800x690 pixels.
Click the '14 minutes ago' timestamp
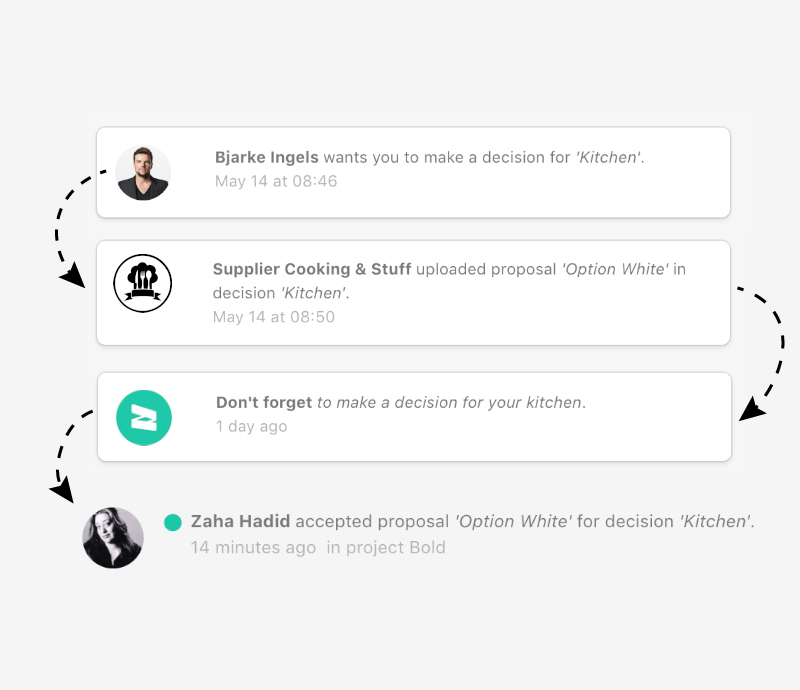coord(250,547)
